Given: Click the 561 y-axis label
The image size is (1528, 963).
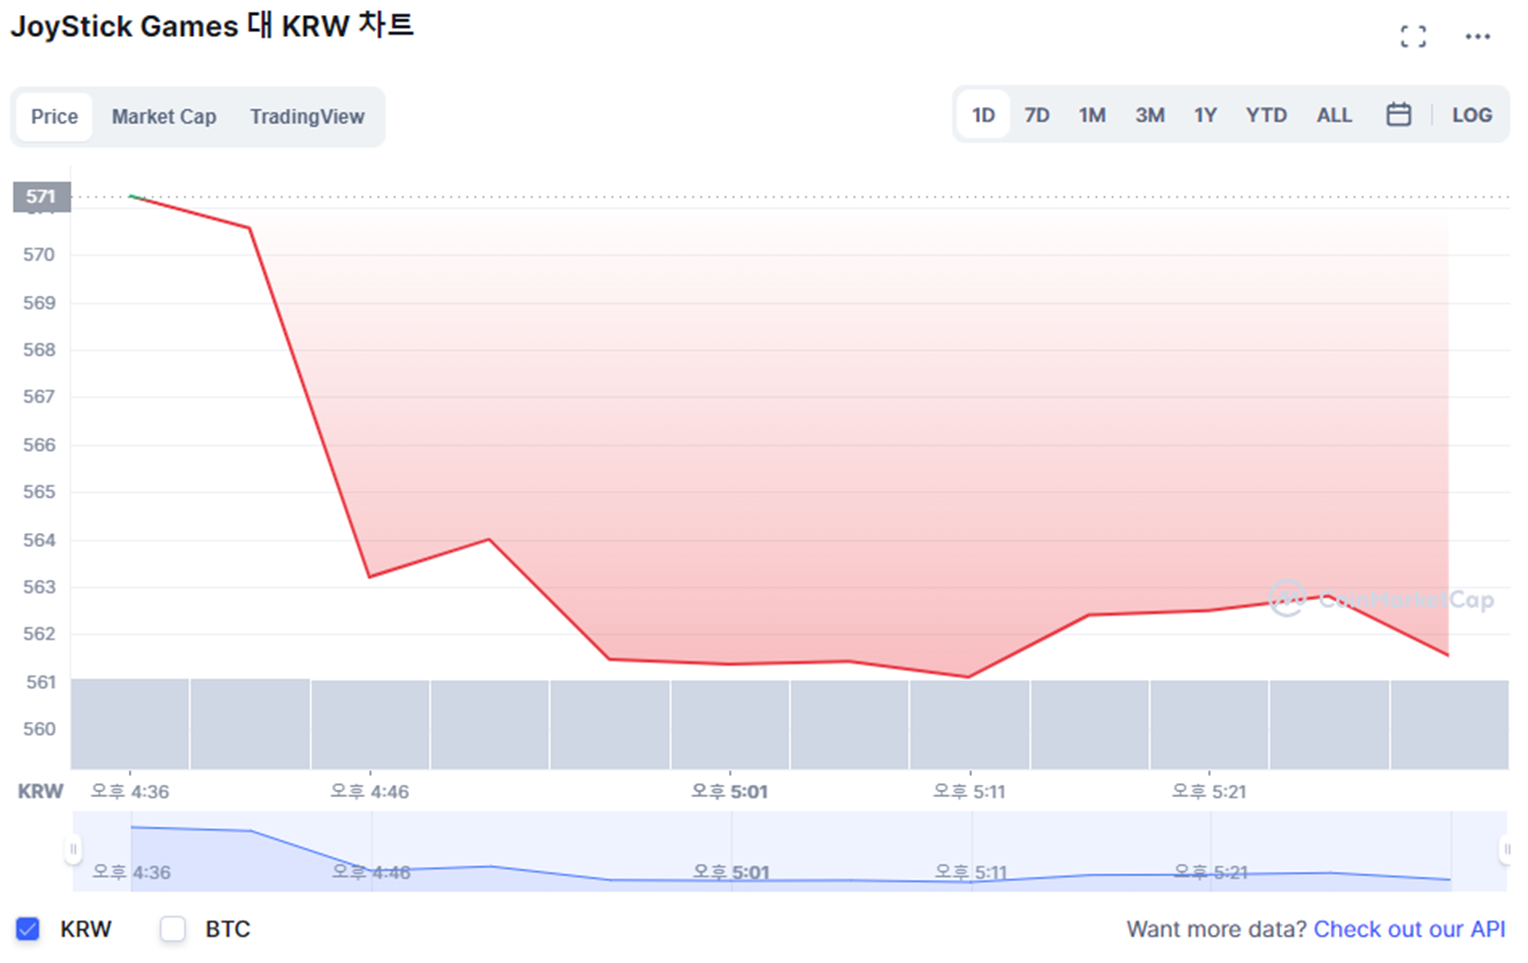Looking at the screenshot, I should [x=39, y=682].
